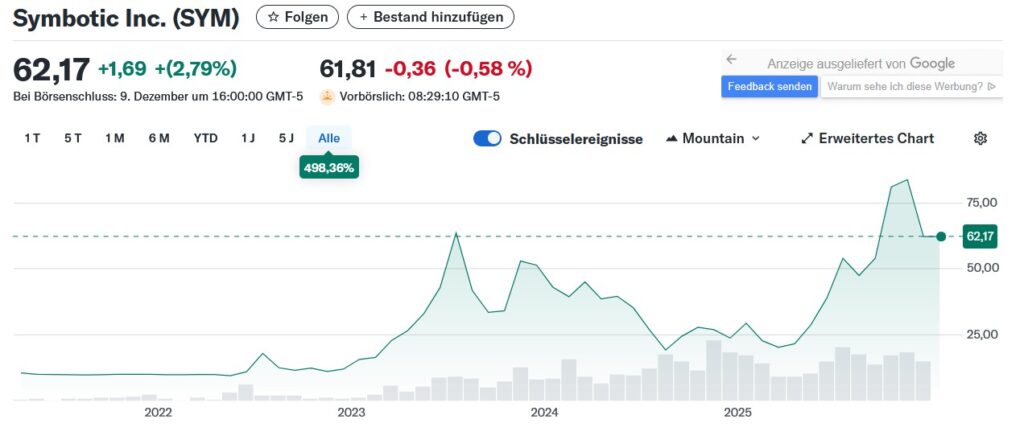Click the 2023 x-axis label
This screenshot has width=1024, height=448.
point(351,413)
